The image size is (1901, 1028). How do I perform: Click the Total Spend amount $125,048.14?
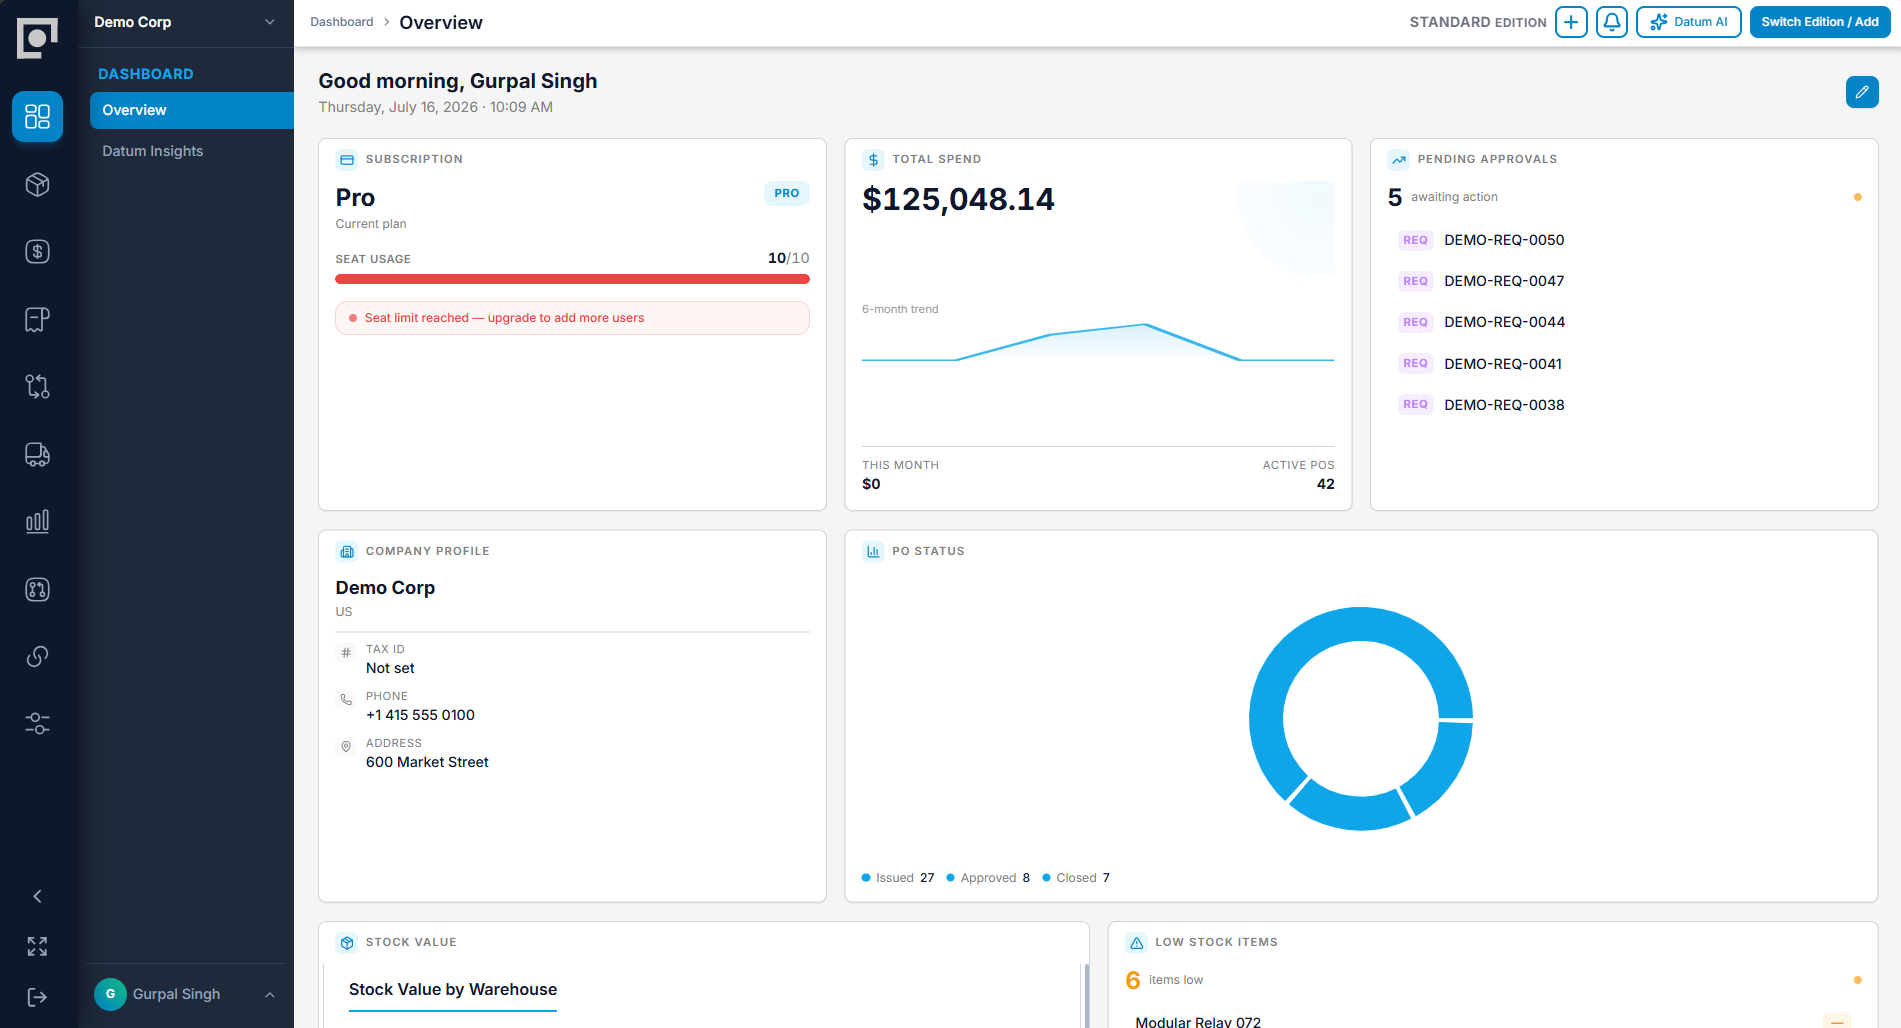958,199
